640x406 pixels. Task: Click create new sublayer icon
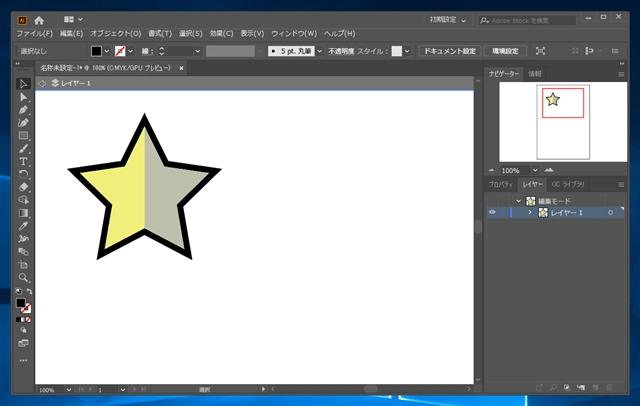pos(581,387)
